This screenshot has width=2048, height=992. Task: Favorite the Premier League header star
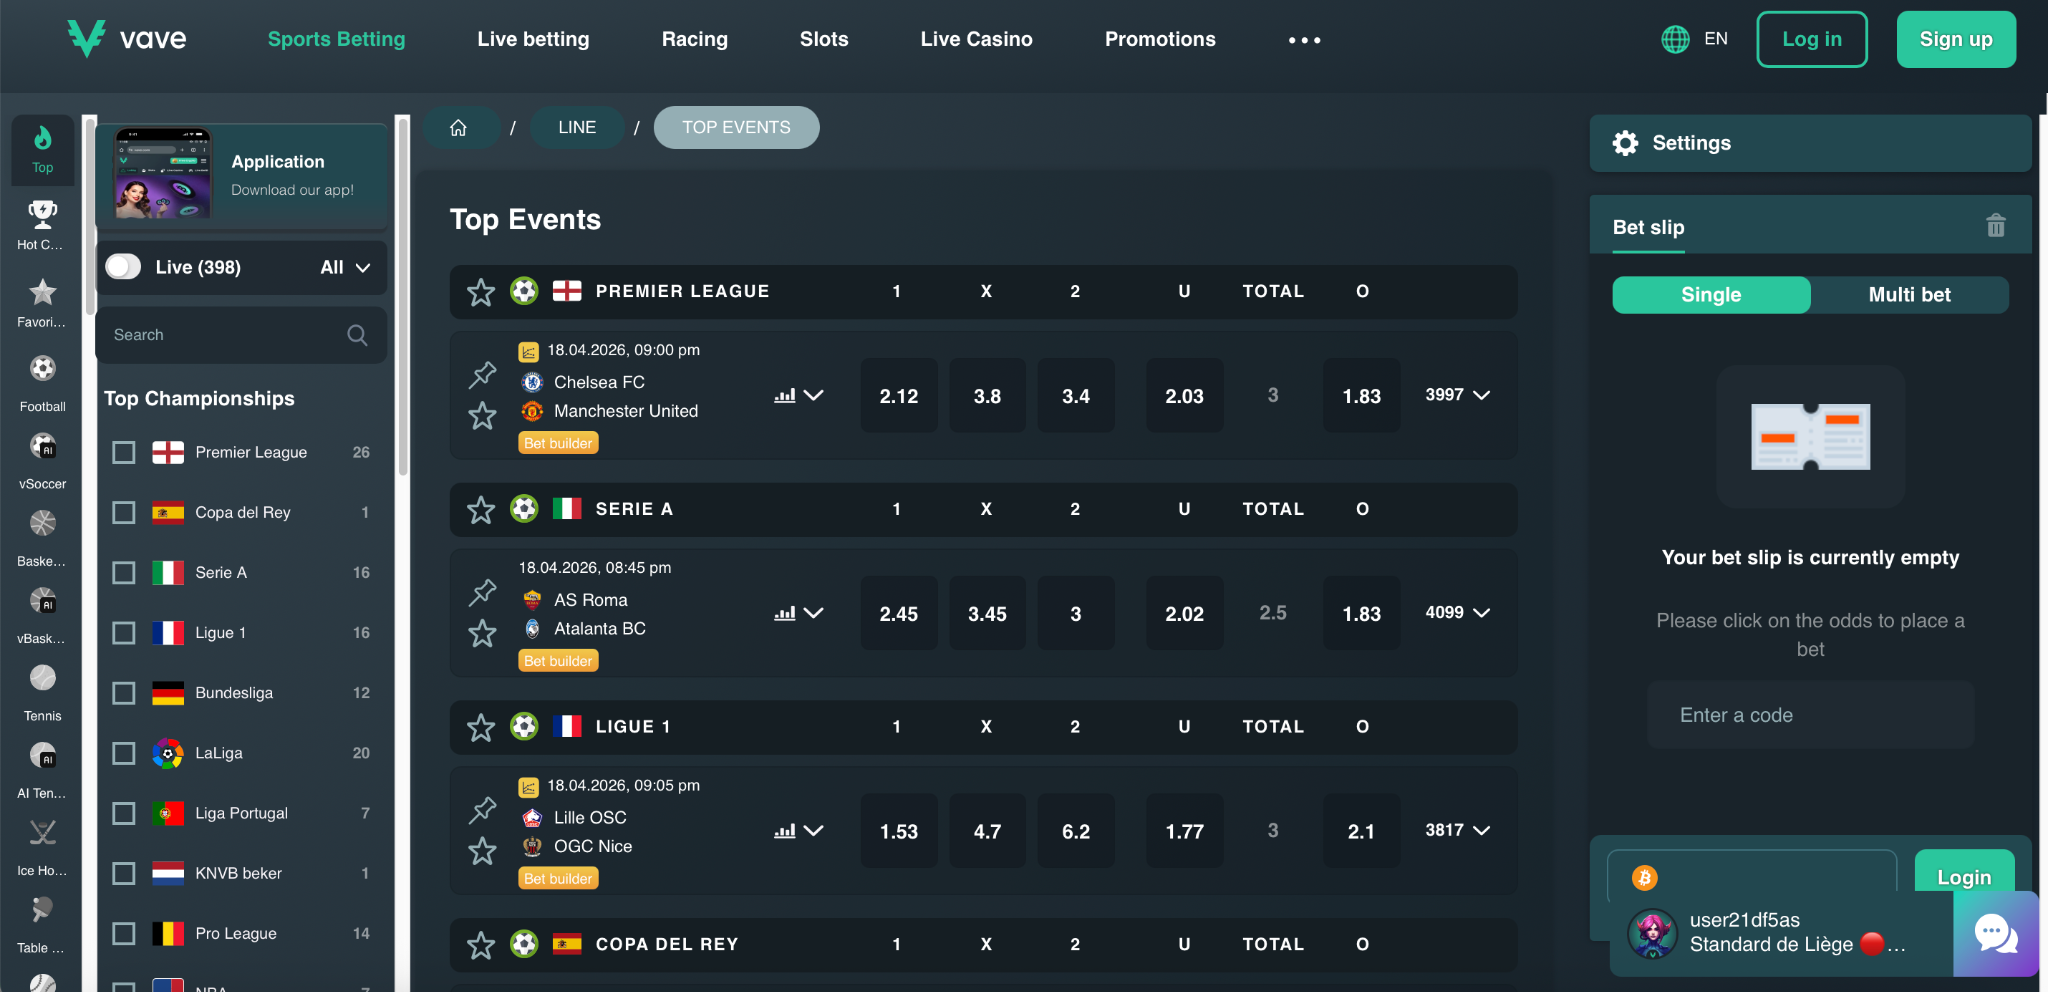(x=481, y=292)
